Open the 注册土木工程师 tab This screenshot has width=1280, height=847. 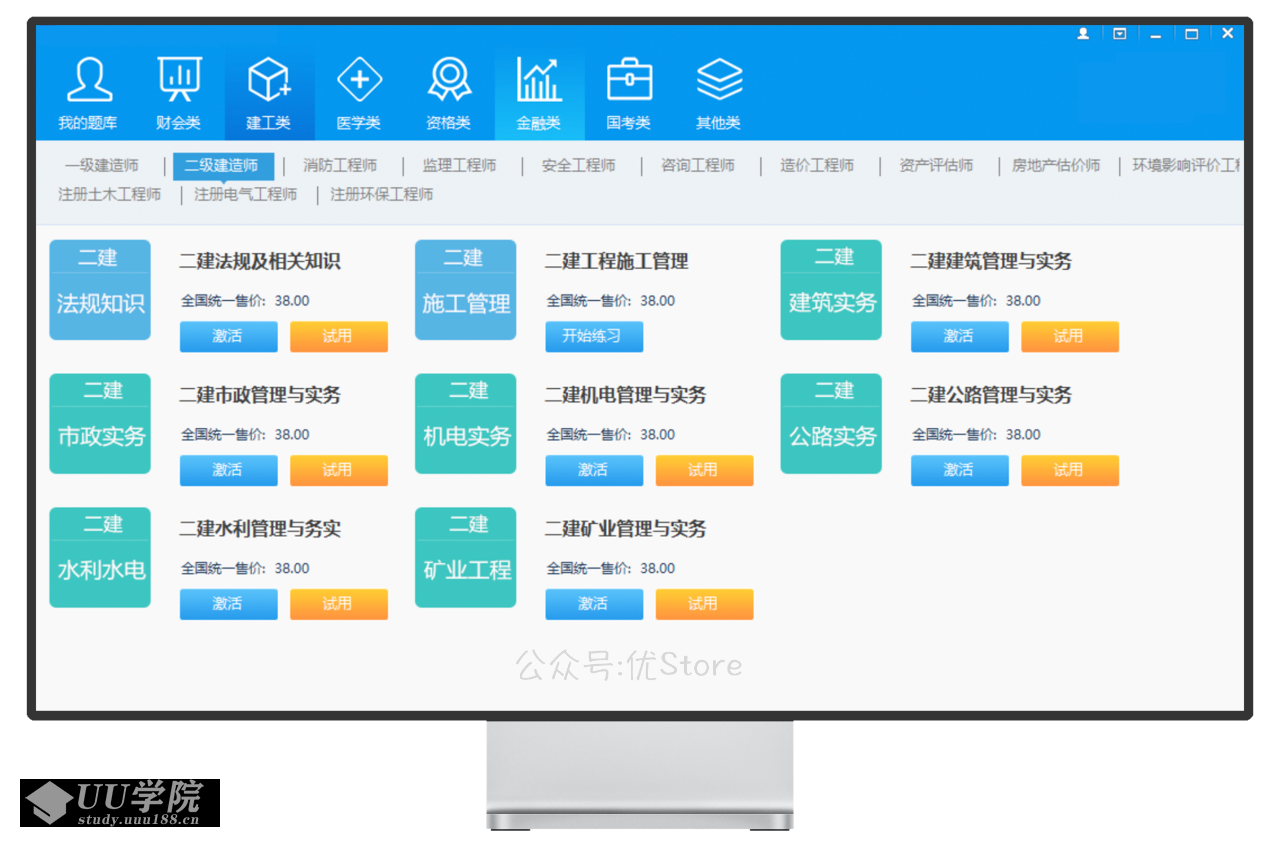110,195
